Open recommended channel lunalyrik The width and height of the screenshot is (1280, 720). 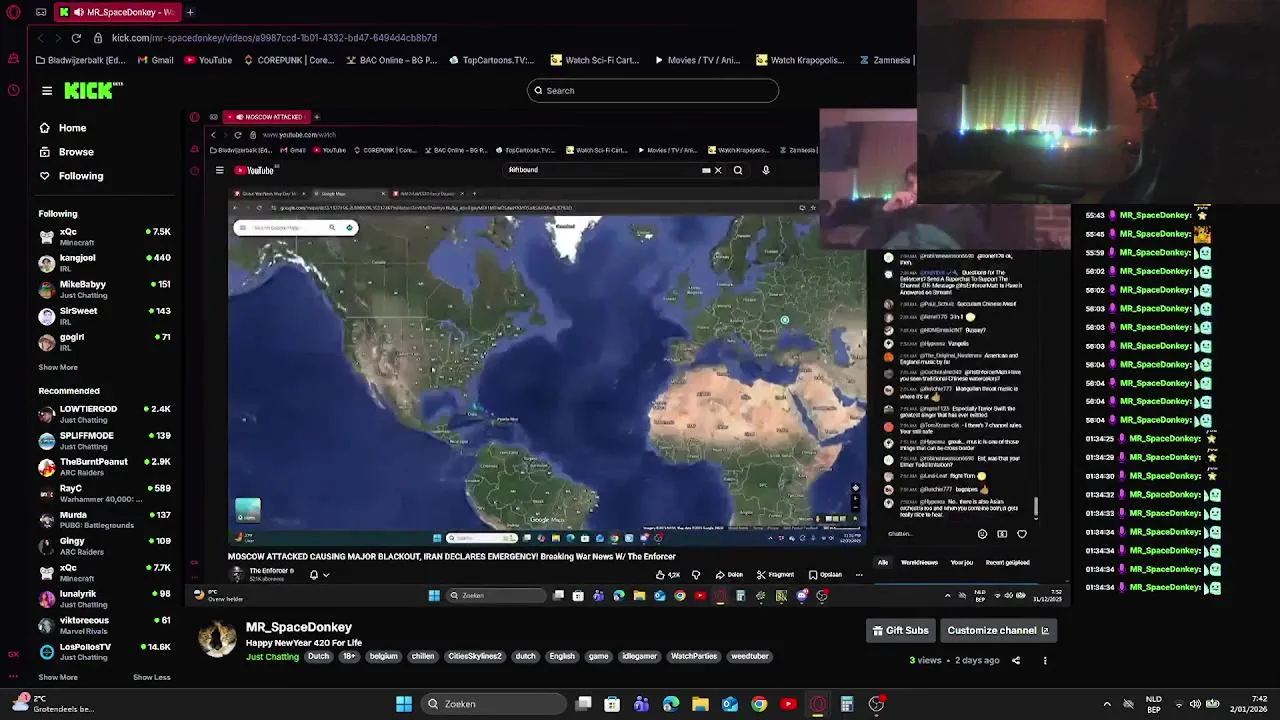104,599
